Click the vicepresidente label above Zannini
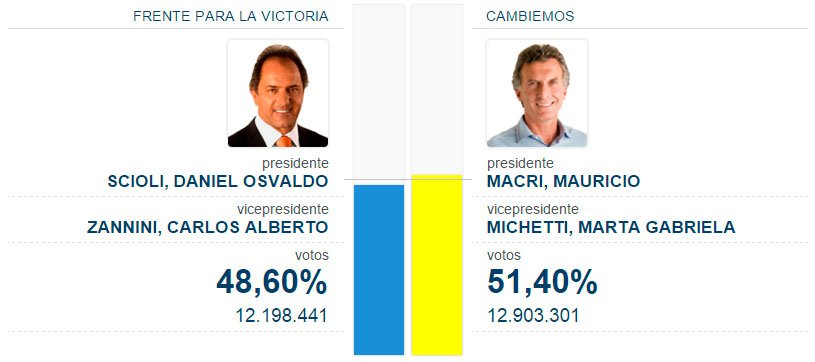815x362 pixels. (283, 210)
